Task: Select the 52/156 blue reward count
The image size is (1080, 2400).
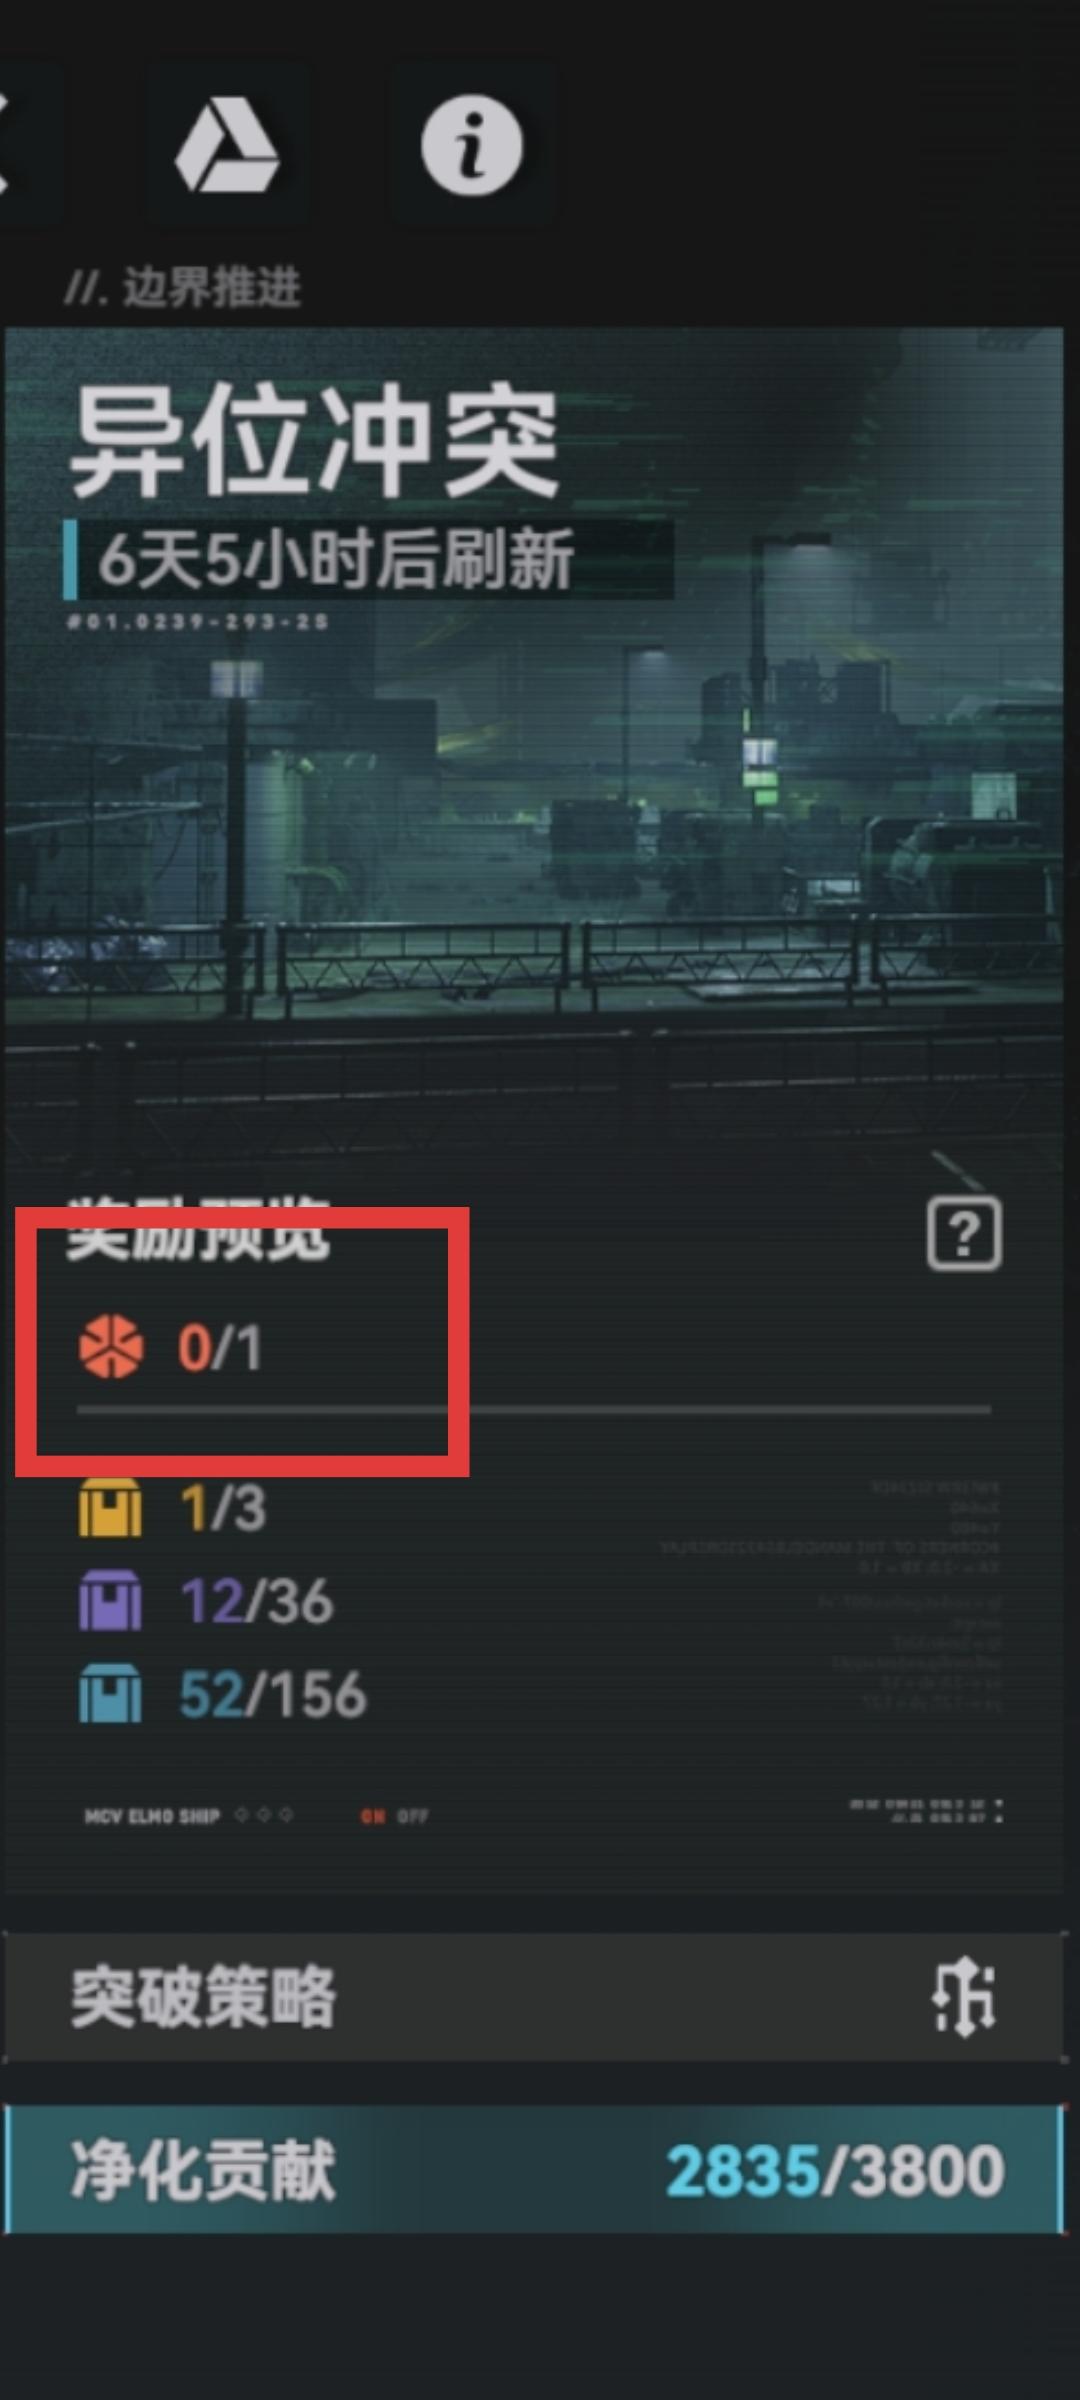Action: pos(273,1695)
